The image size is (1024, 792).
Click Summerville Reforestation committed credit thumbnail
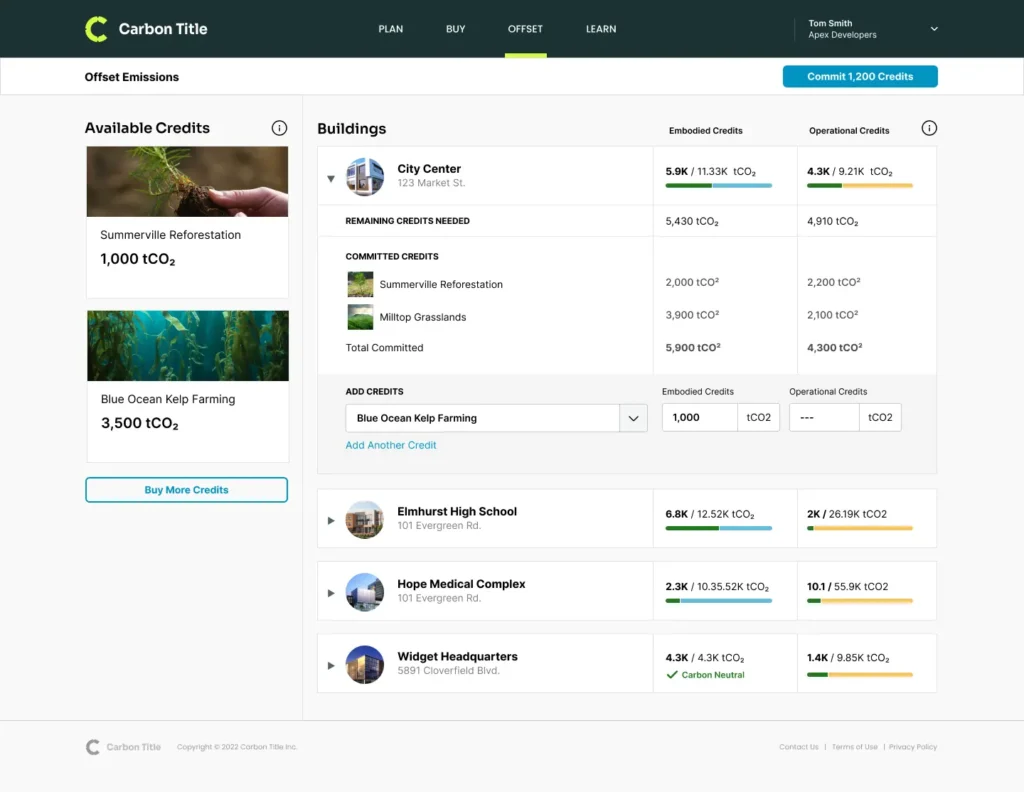pyautogui.click(x=360, y=285)
